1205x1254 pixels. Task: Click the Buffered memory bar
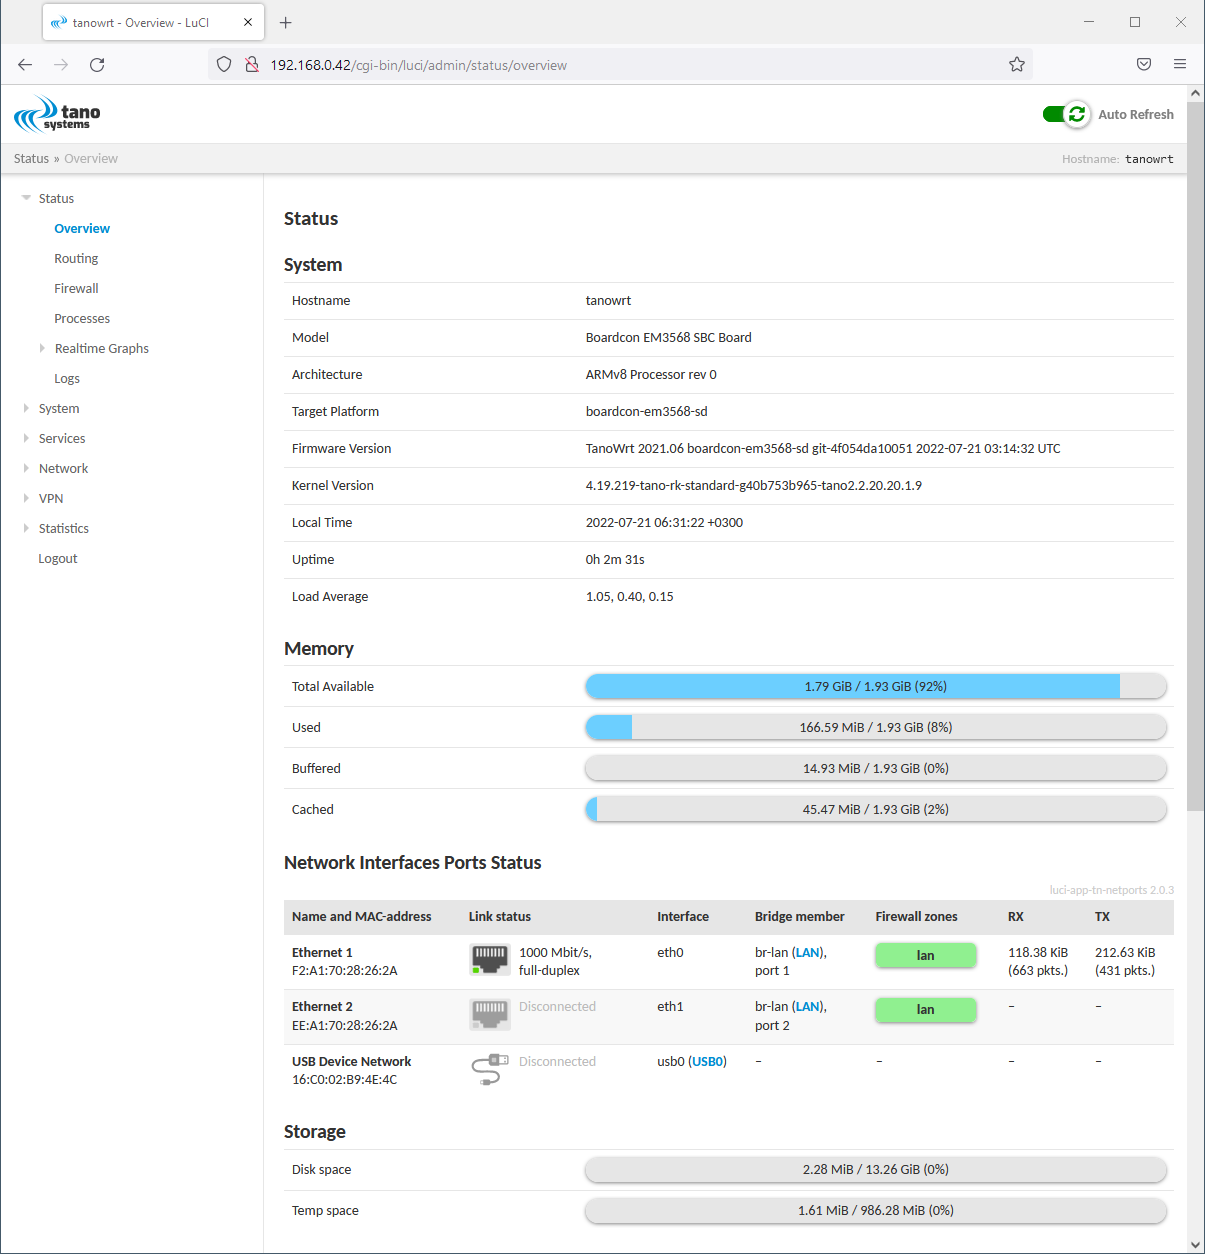pos(876,768)
